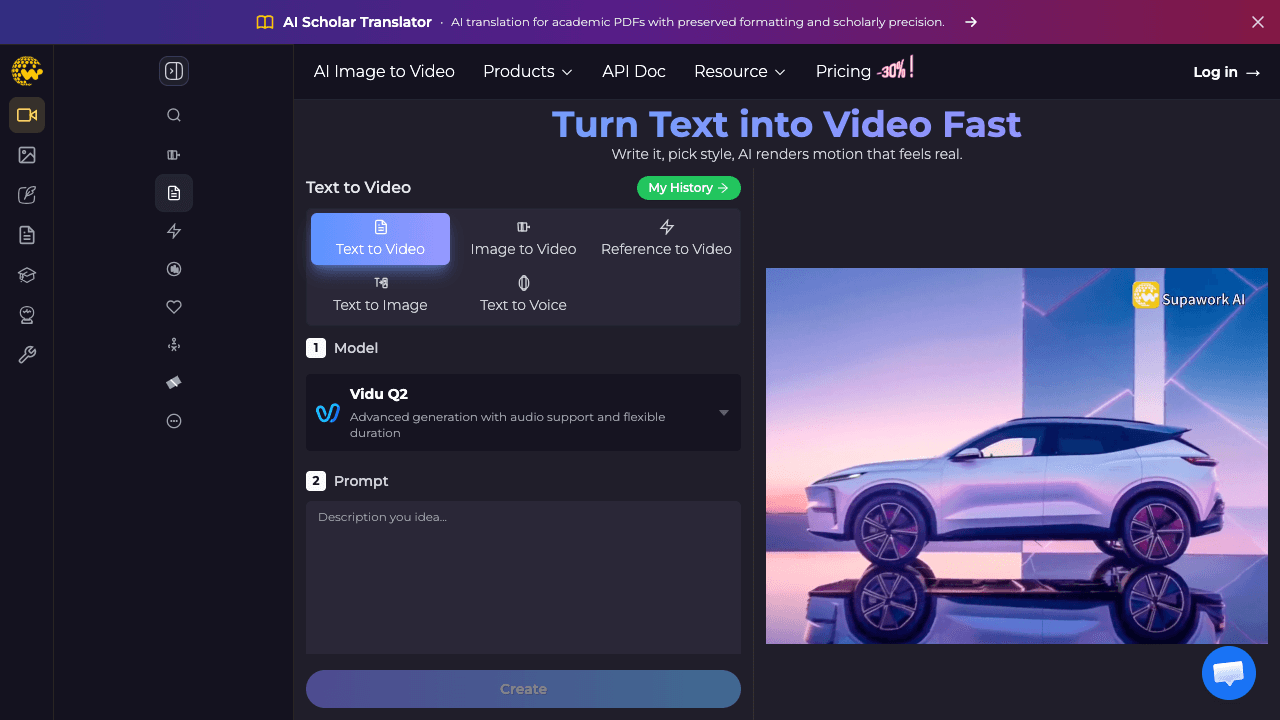The image size is (1280, 720).
Task: Open the graduation cap learning section
Action: 26,274
